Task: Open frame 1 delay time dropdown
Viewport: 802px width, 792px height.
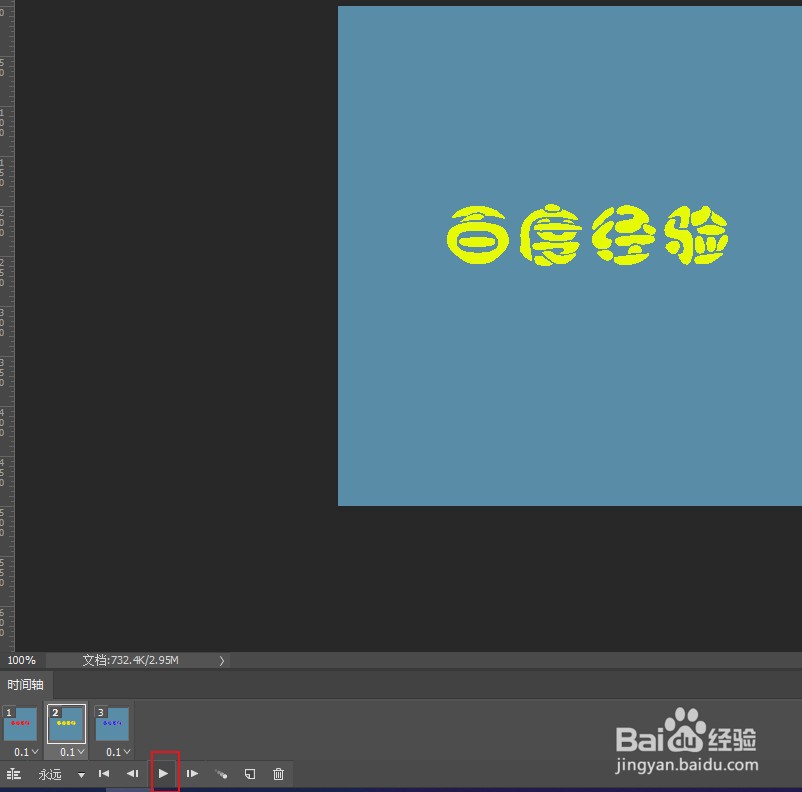Action: point(26,752)
